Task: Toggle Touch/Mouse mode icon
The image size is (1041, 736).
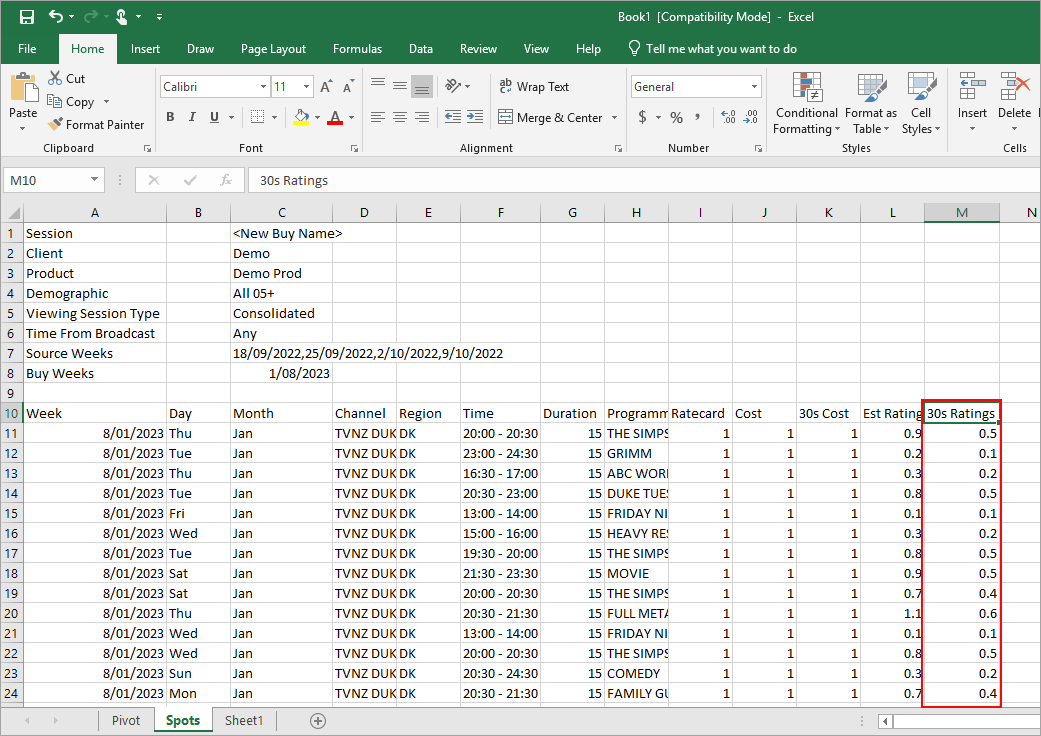Action: (x=121, y=17)
